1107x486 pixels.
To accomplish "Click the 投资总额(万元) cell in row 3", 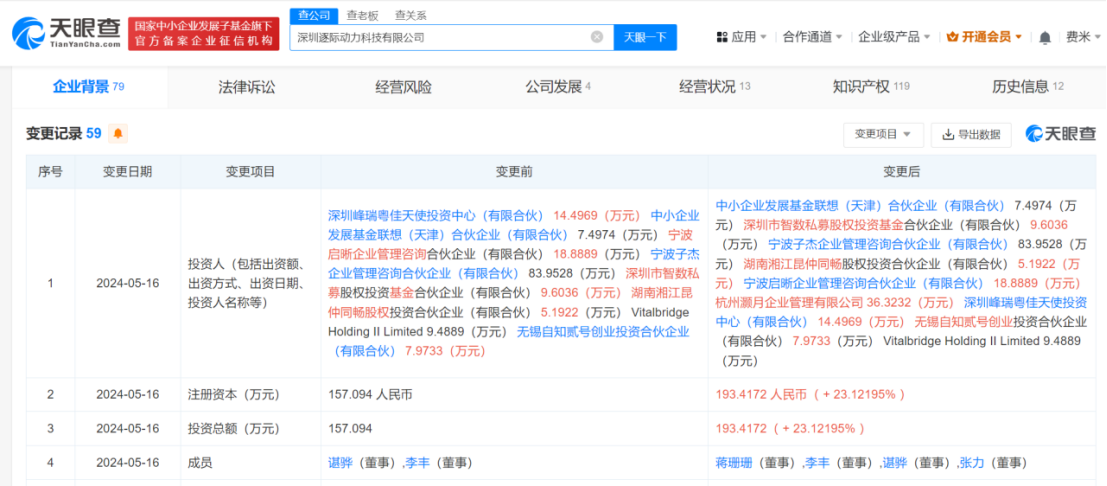I will 250,428.
